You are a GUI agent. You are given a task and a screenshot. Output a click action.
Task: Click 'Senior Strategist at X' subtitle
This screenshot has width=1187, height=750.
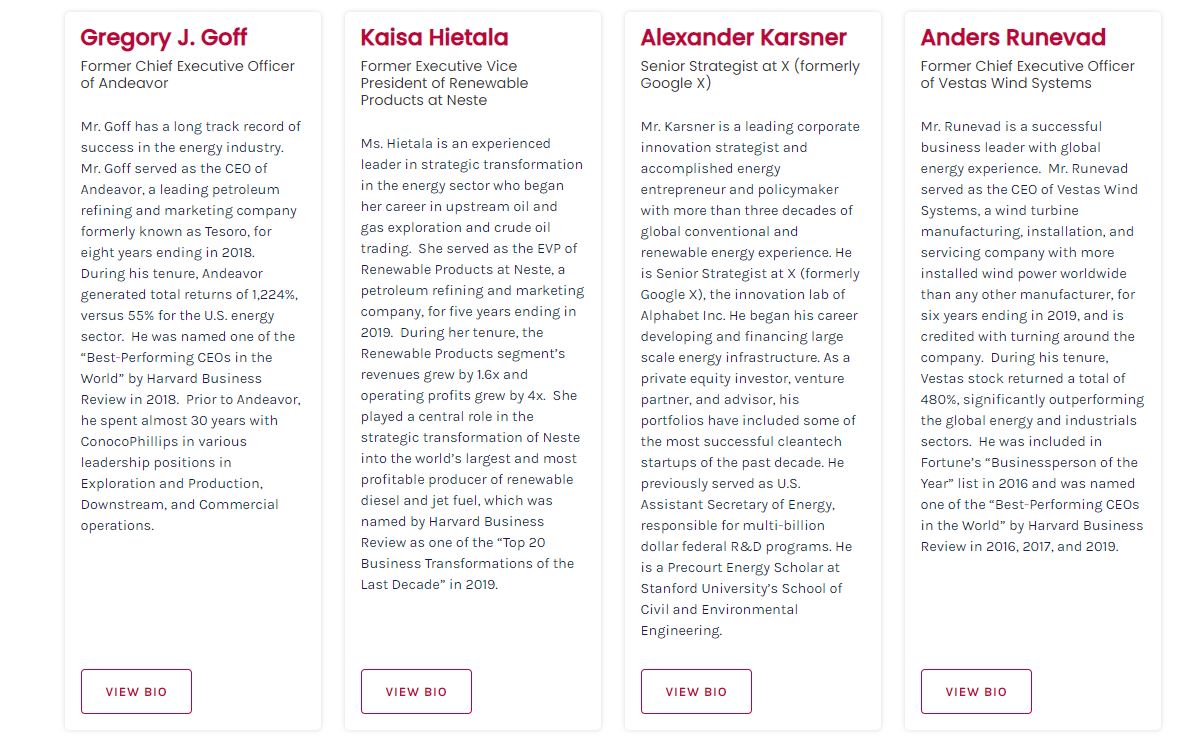[750, 75]
